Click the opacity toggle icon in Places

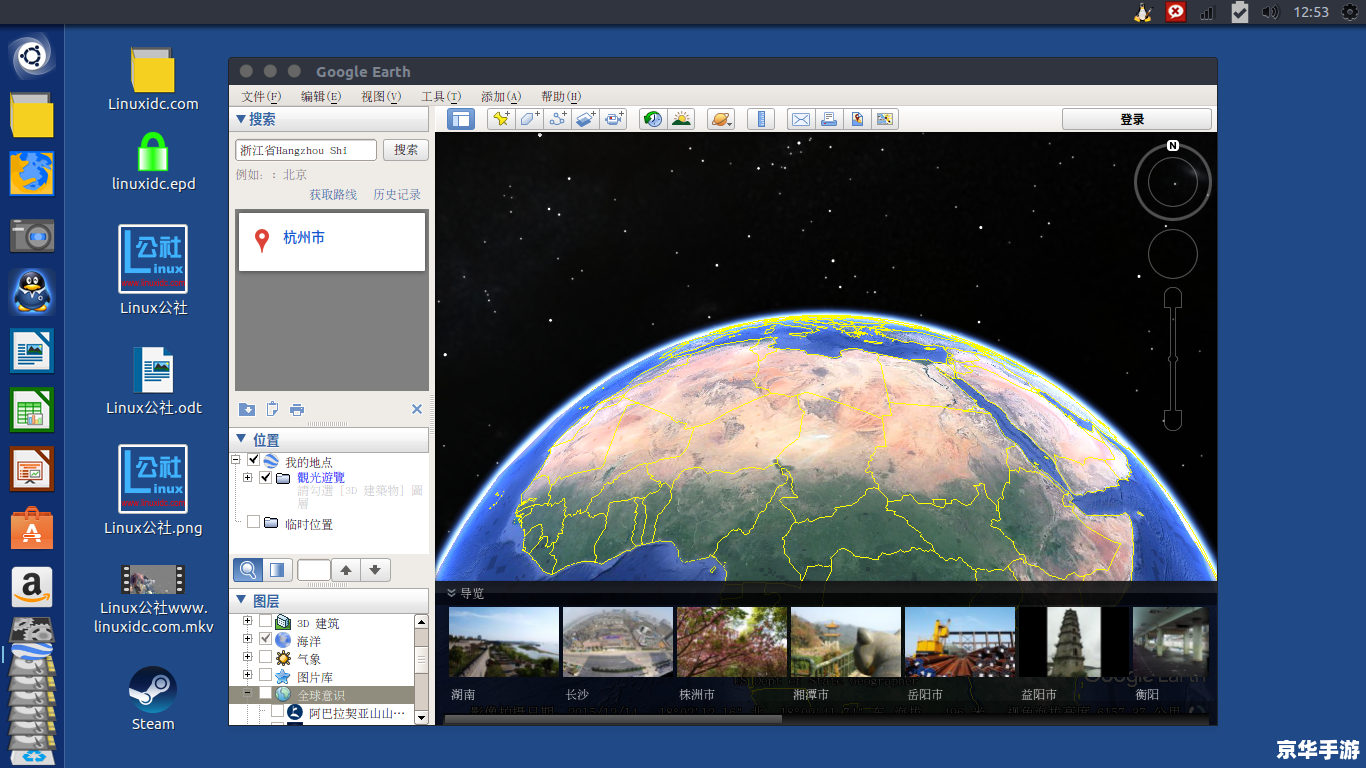pyautogui.click(x=278, y=570)
